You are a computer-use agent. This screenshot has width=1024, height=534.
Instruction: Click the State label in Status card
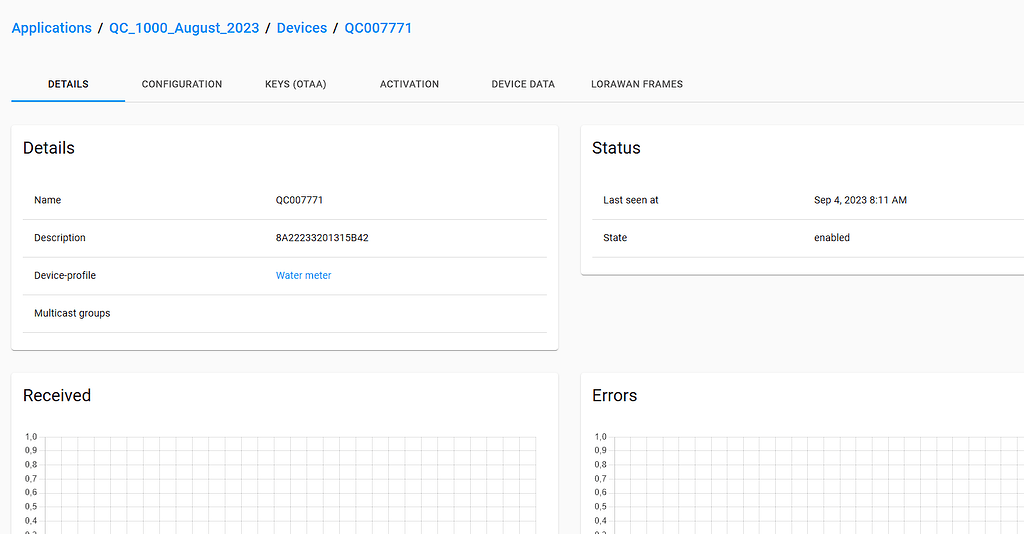615,238
